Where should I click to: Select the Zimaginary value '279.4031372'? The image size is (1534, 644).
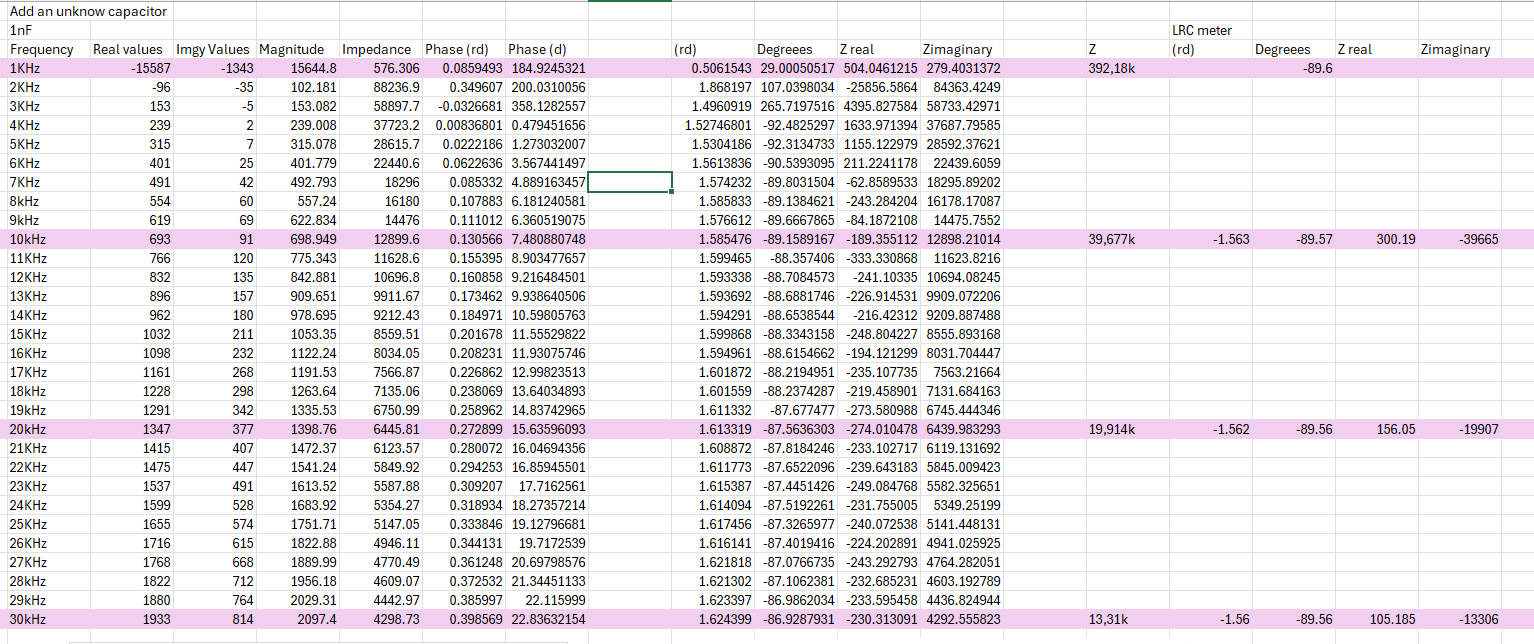pyautogui.click(x=961, y=68)
